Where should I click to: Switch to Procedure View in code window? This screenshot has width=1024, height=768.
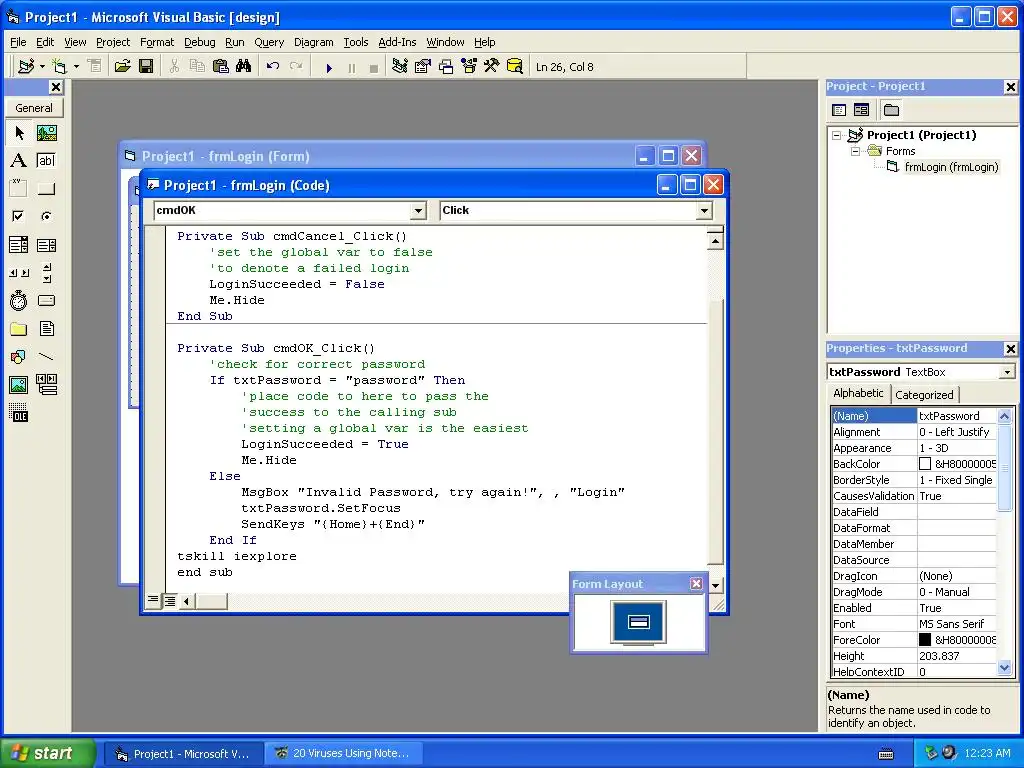coord(153,600)
